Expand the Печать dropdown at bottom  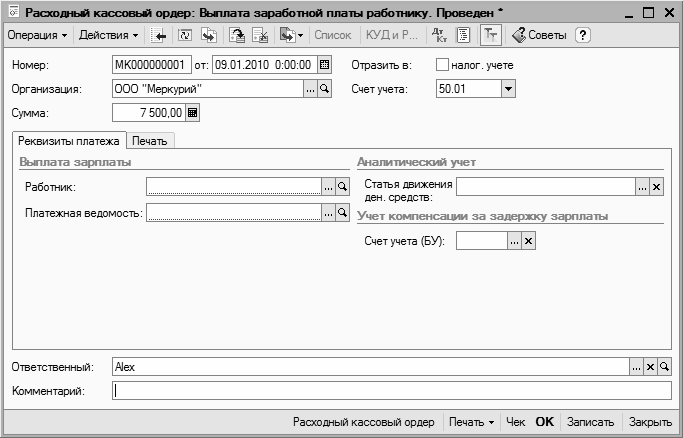(x=472, y=423)
